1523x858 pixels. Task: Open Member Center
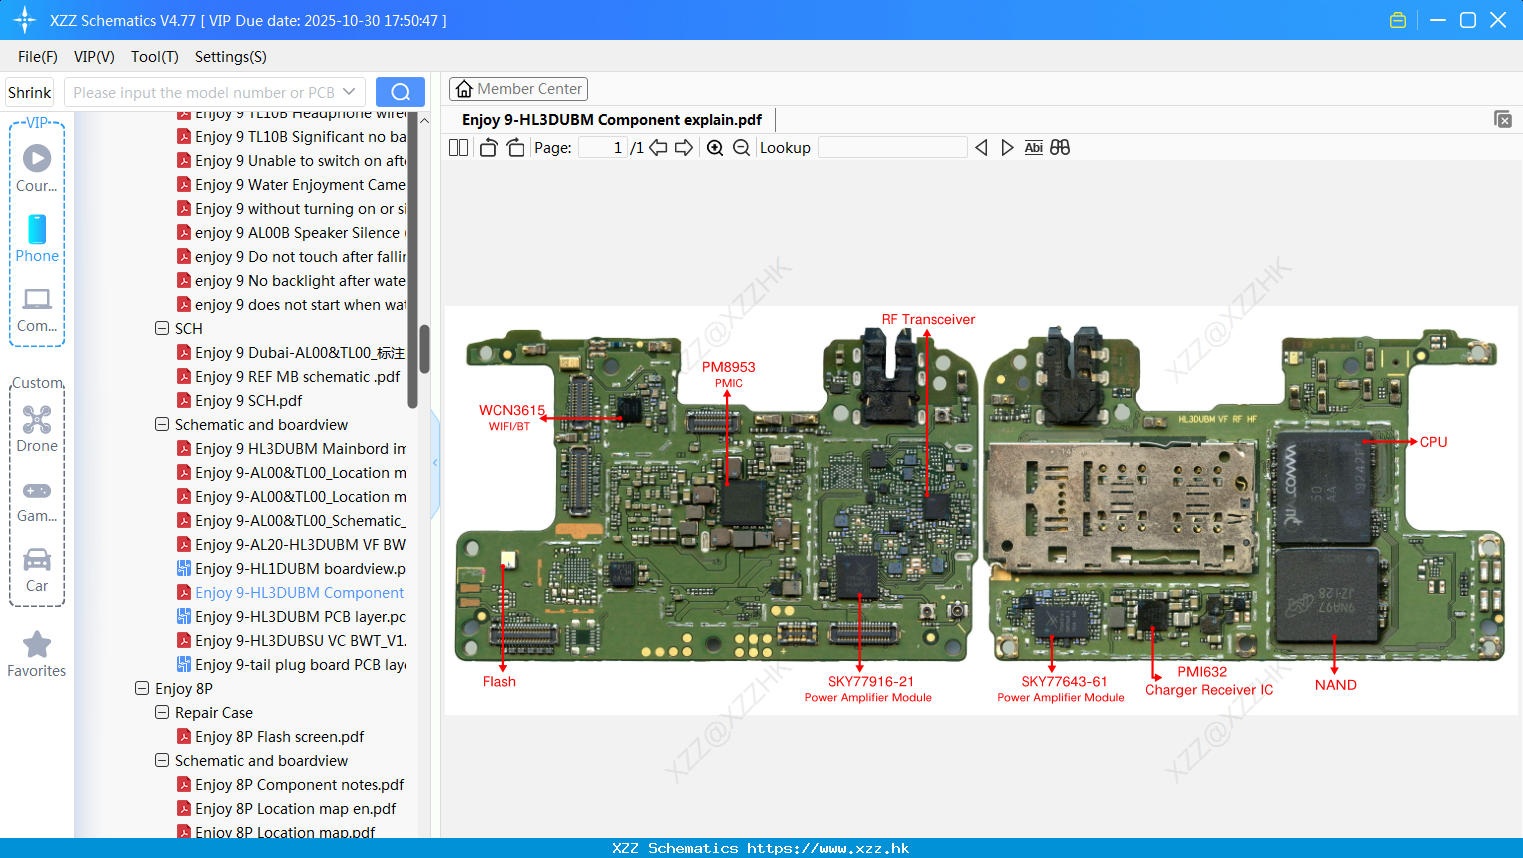tap(518, 89)
